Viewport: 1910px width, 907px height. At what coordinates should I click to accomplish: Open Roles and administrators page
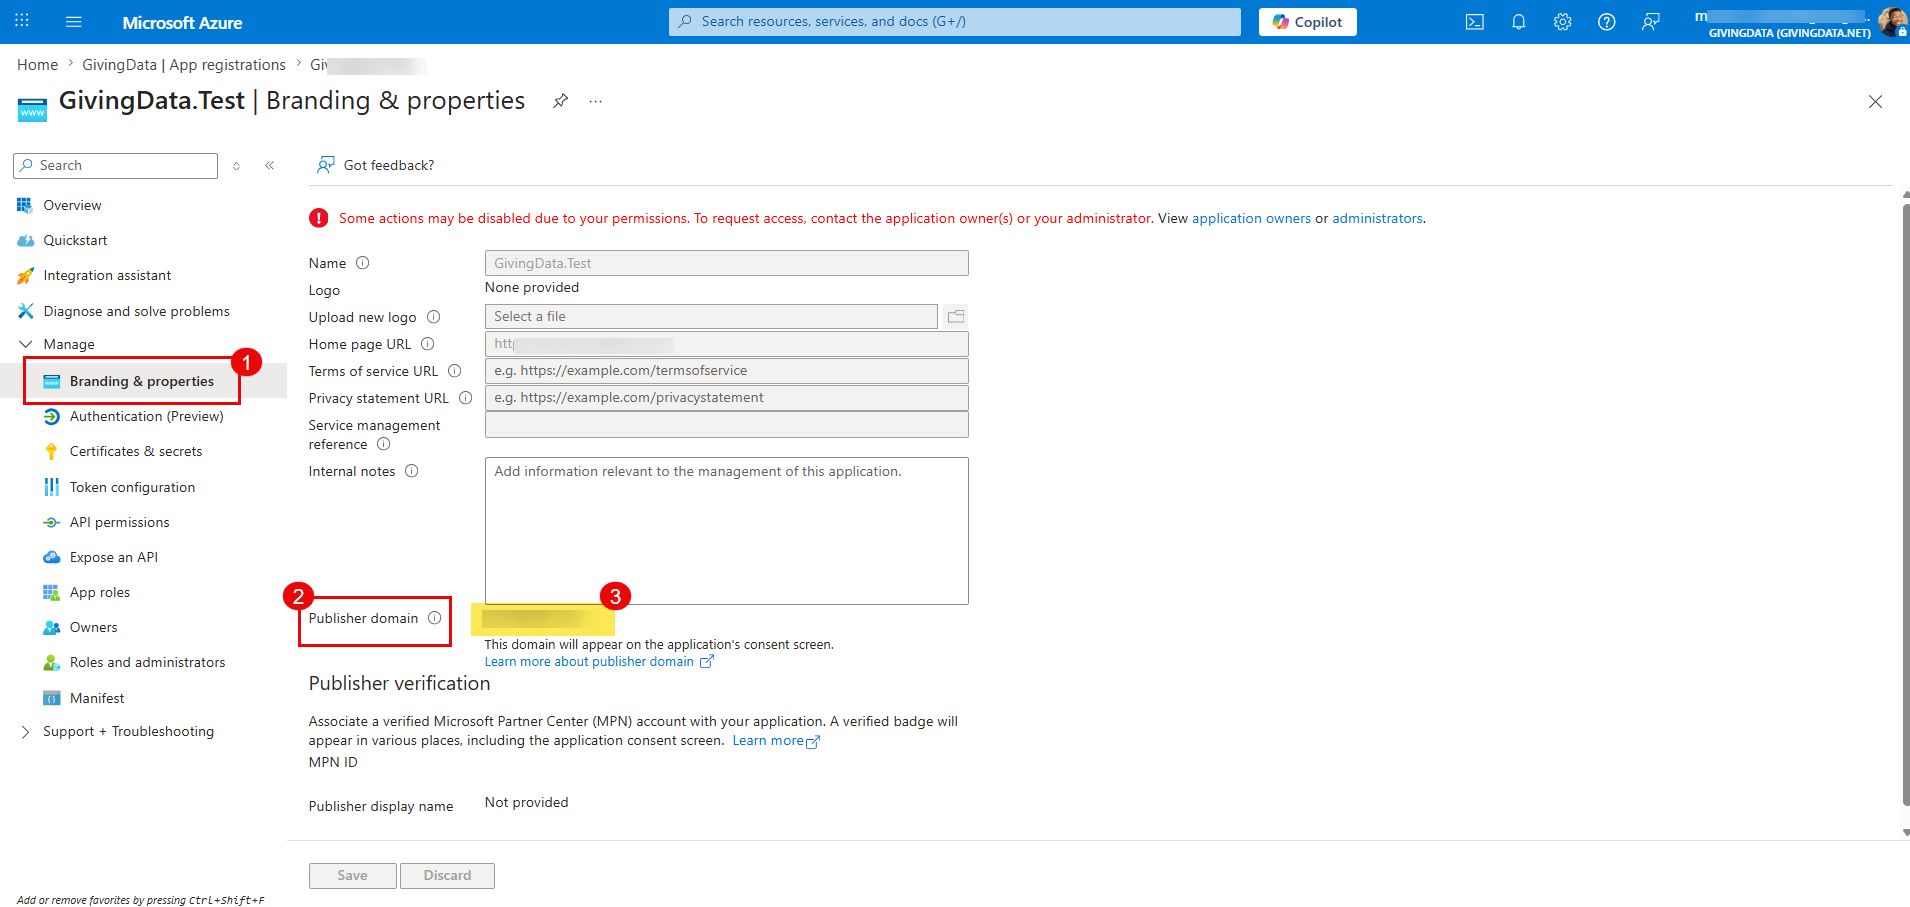click(x=147, y=662)
